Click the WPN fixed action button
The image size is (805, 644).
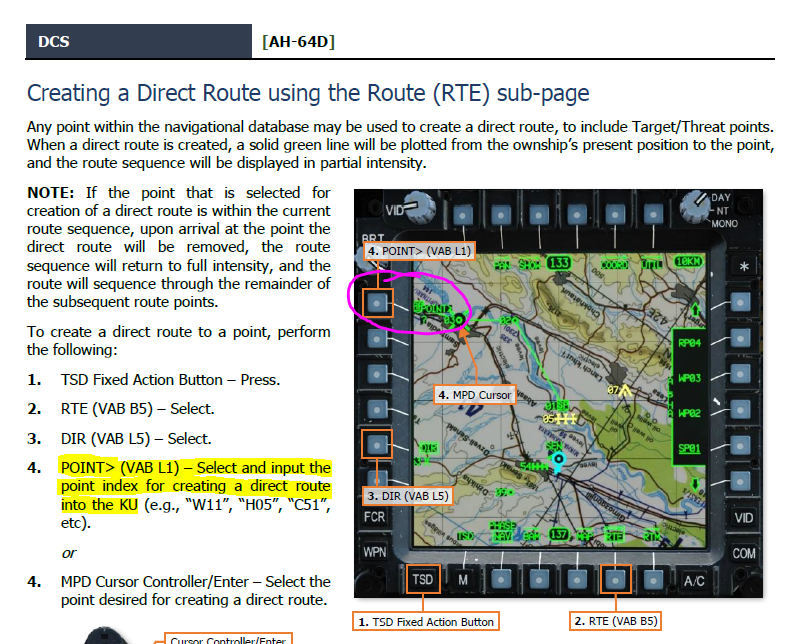[x=374, y=552]
